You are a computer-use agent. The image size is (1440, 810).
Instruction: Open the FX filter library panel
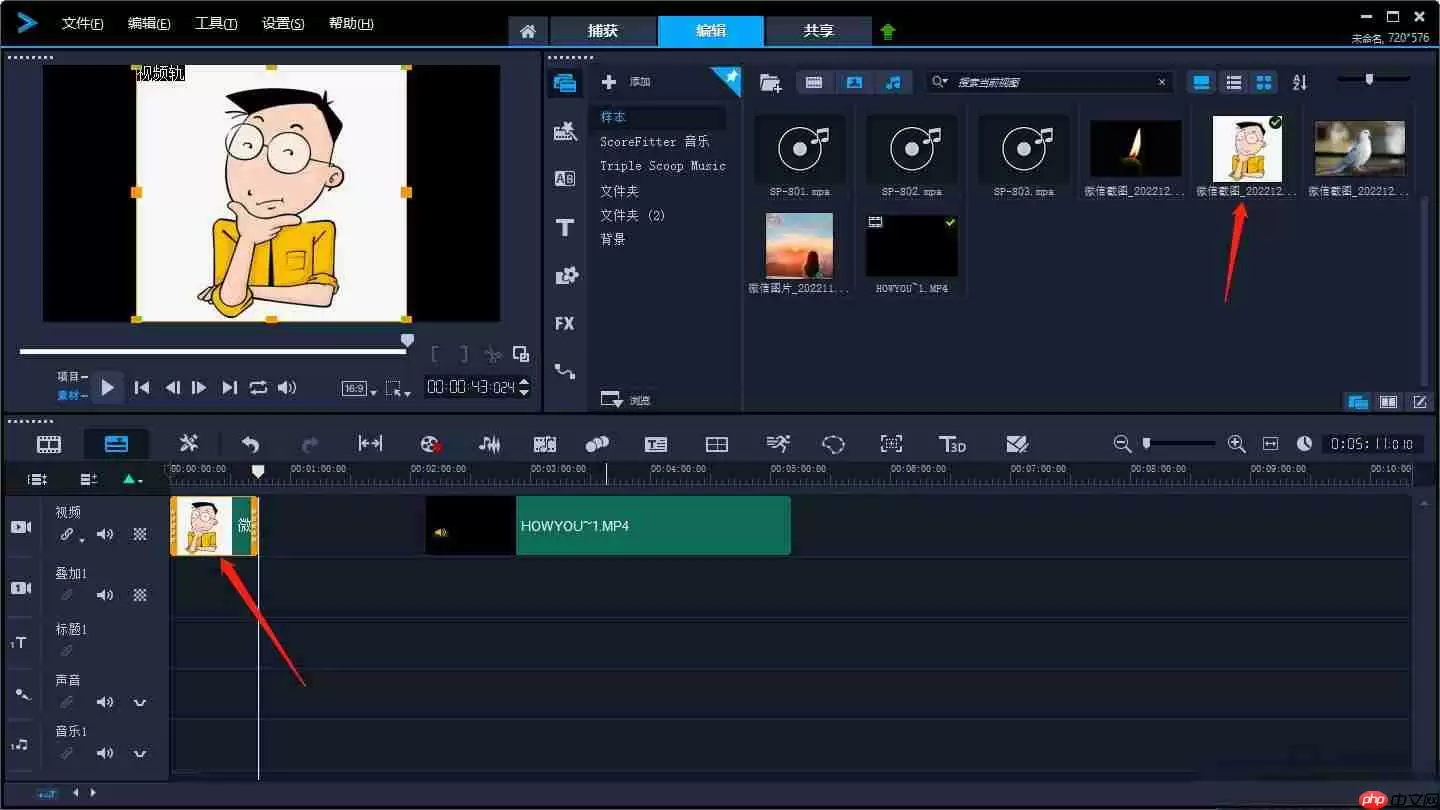point(565,324)
